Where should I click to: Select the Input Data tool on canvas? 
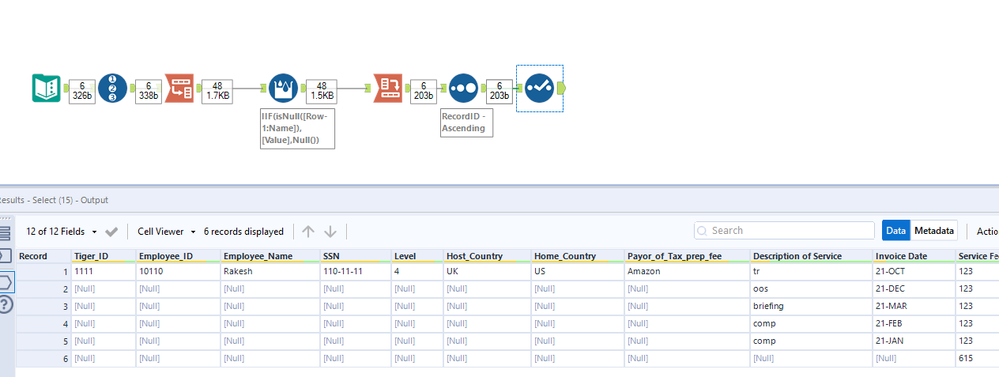(46, 88)
